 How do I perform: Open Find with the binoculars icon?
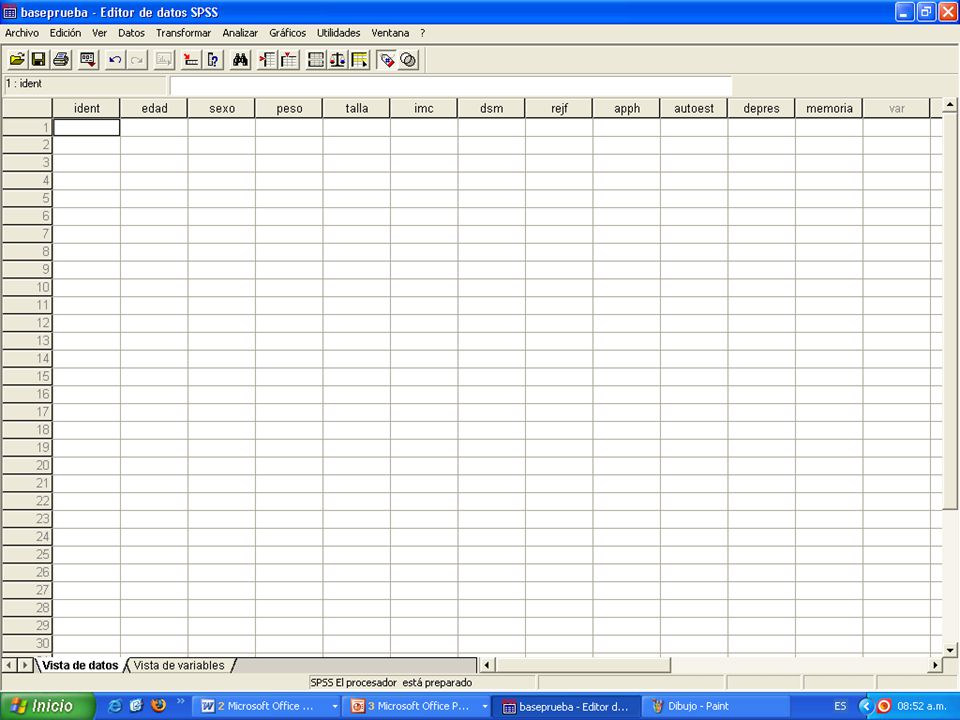pos(240,60)
